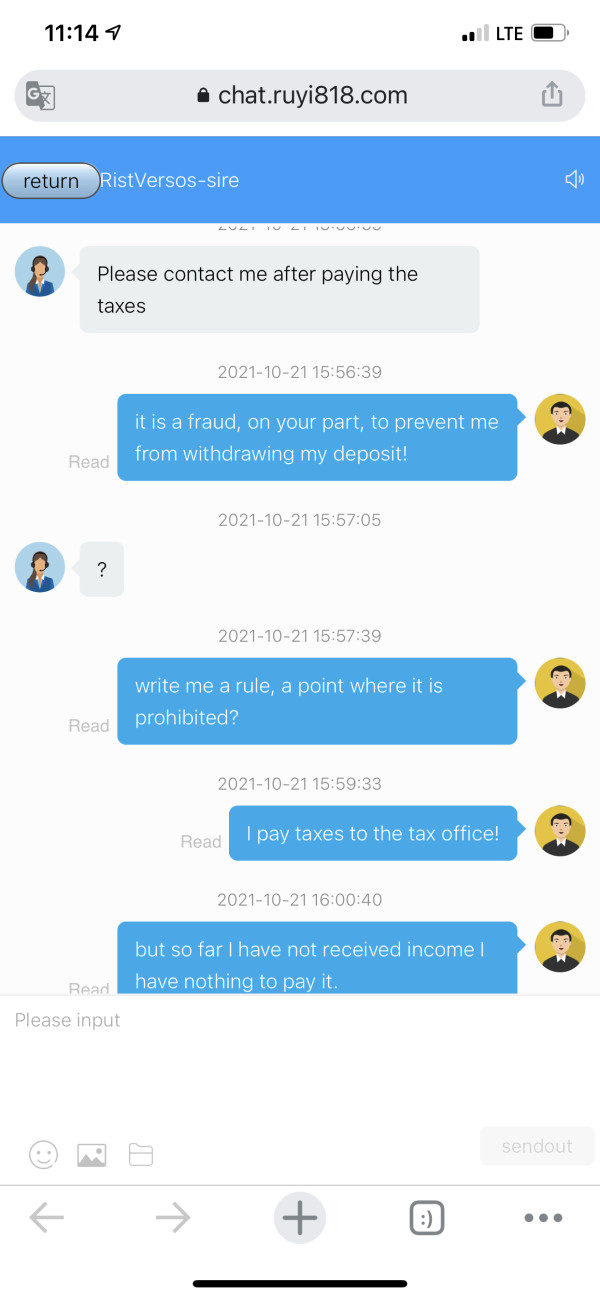Tap the support agent avatar beside taxes message
The height and width of the screenshot is (1299, 600).
(x=40, y=271)
